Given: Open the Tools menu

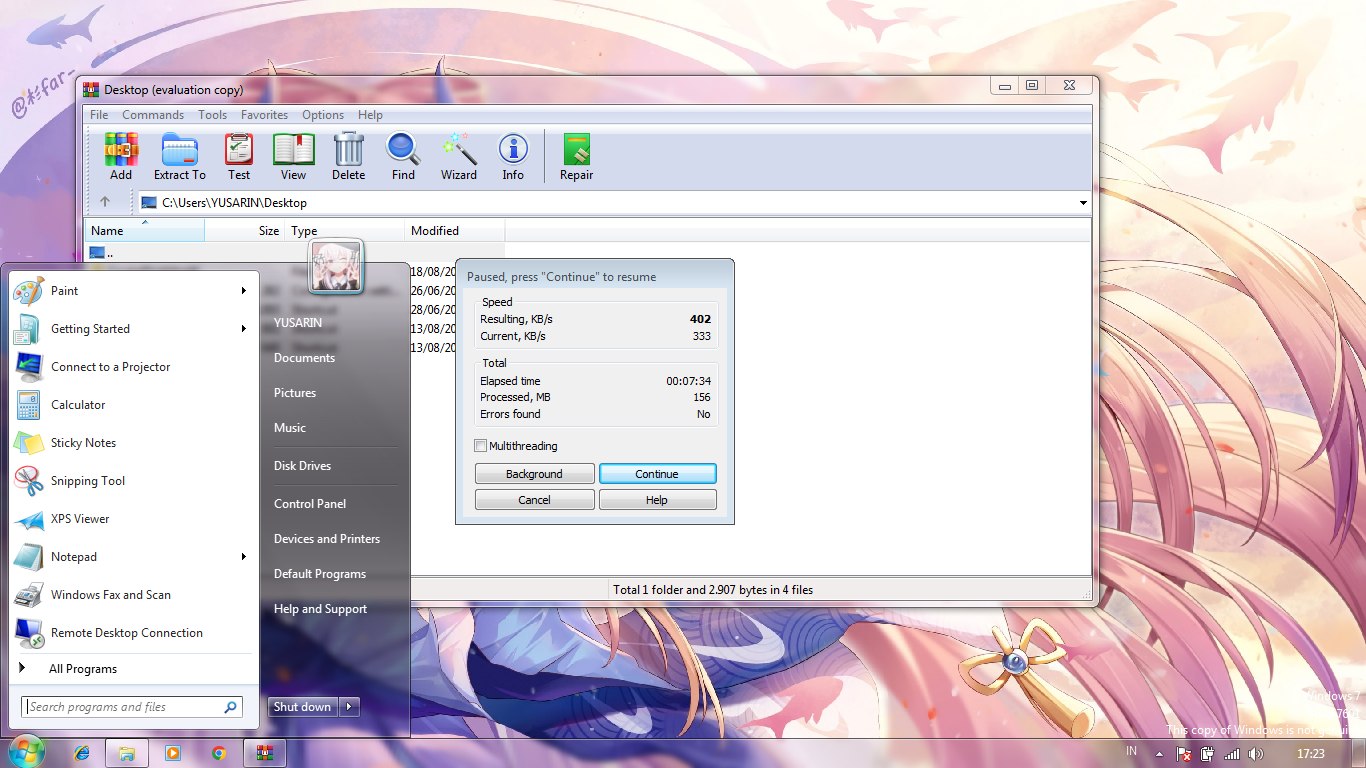Looking at the screenshot, I should (212, 115).
